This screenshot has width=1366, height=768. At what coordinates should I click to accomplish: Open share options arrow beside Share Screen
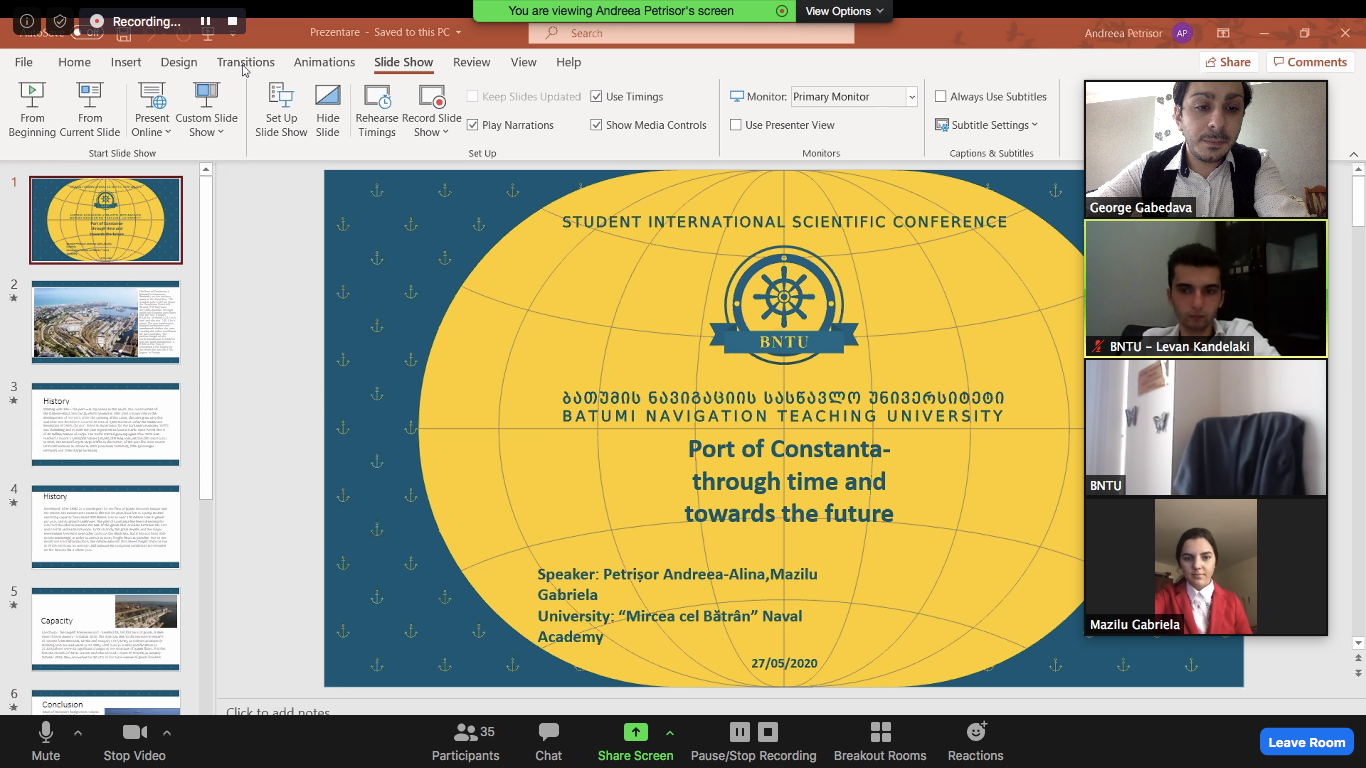[669, 732]
